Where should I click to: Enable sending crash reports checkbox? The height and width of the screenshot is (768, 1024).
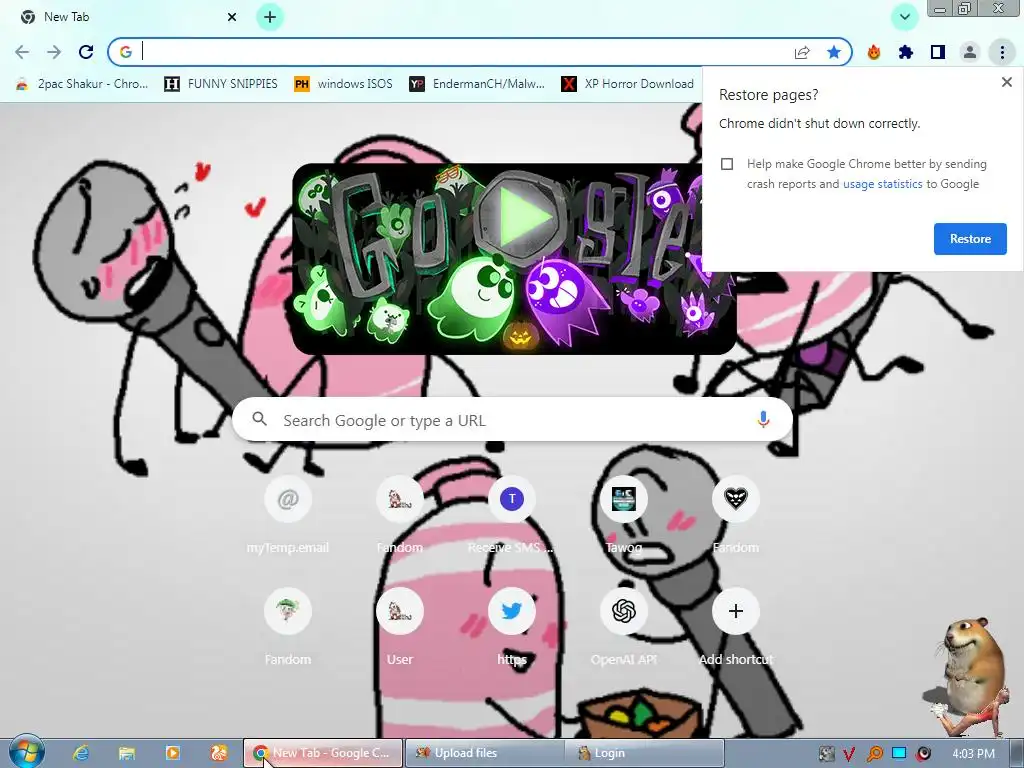click(727, 164)
